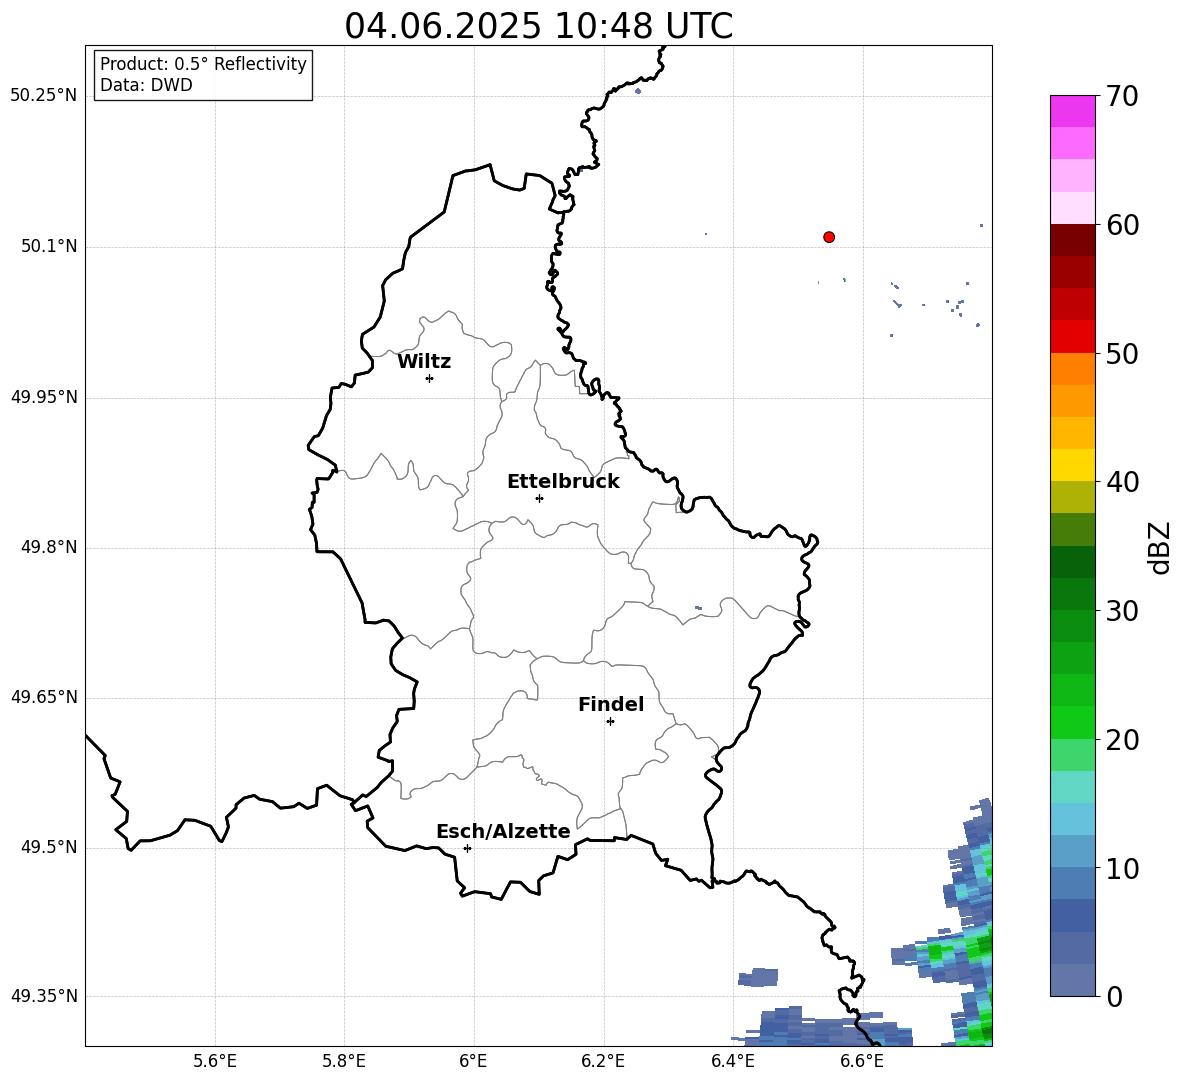Click the Ettelbruck city label

point(563,482)
